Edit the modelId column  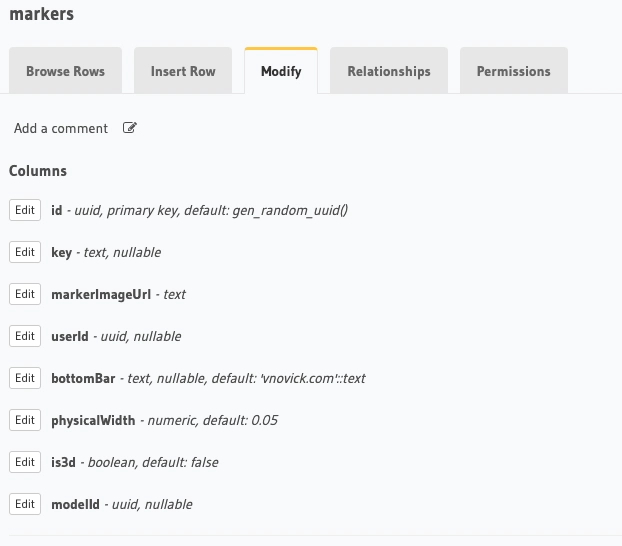point(25,504)
